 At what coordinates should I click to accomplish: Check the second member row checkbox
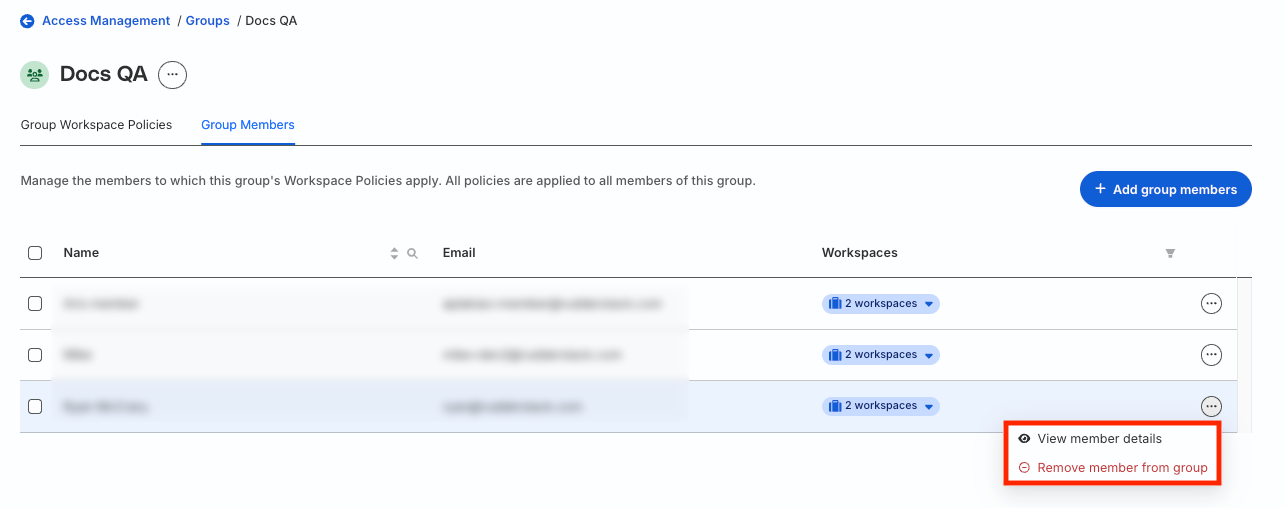35,355
